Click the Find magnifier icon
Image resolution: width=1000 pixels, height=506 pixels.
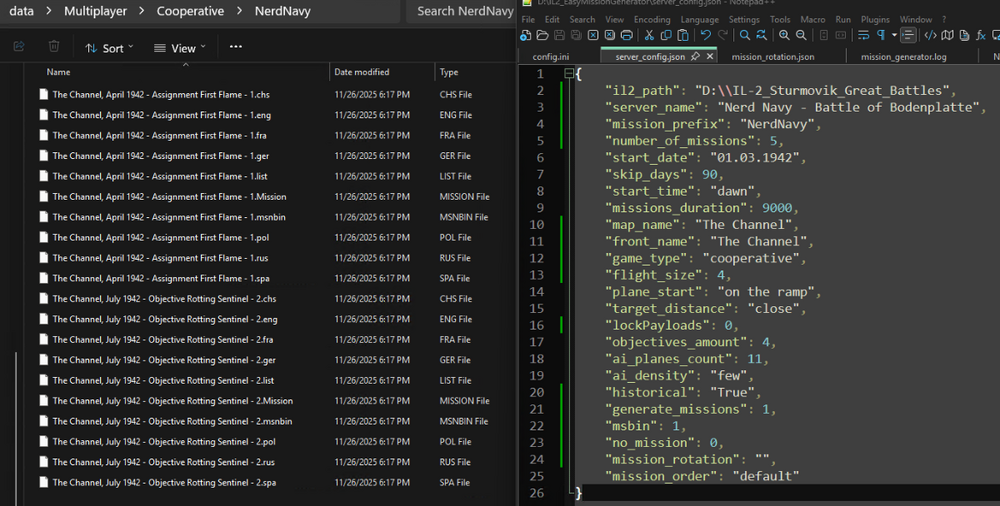coord(745,35)
